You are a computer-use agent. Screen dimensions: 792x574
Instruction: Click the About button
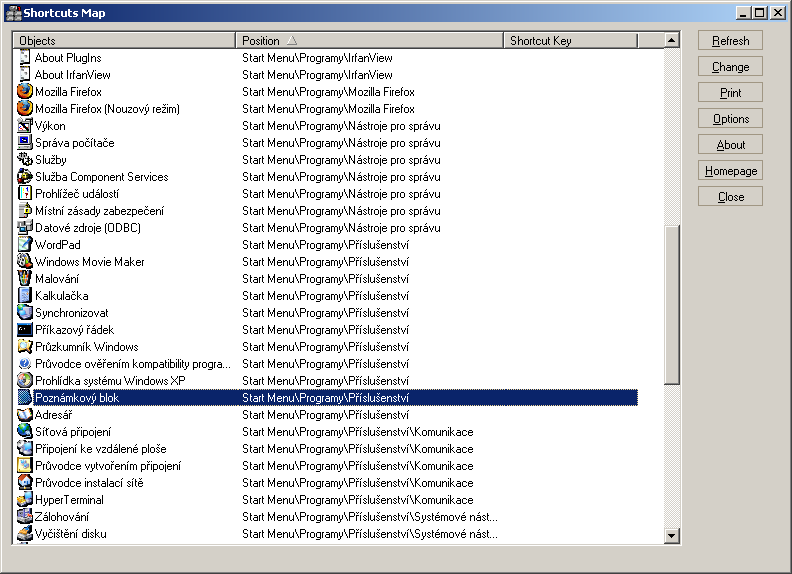coord(730,145)
